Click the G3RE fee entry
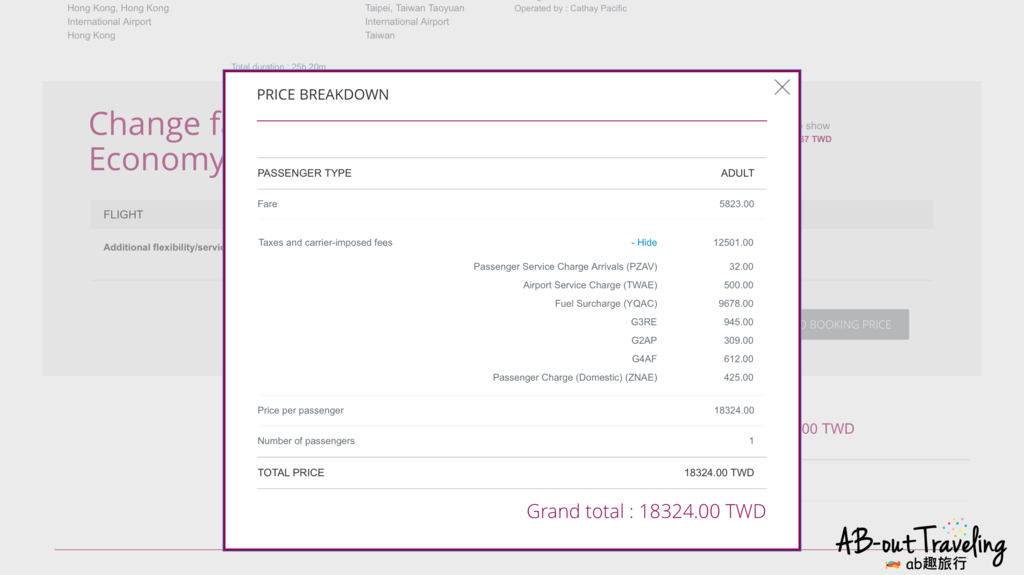1024x575 pixels. tap(644, 323)
